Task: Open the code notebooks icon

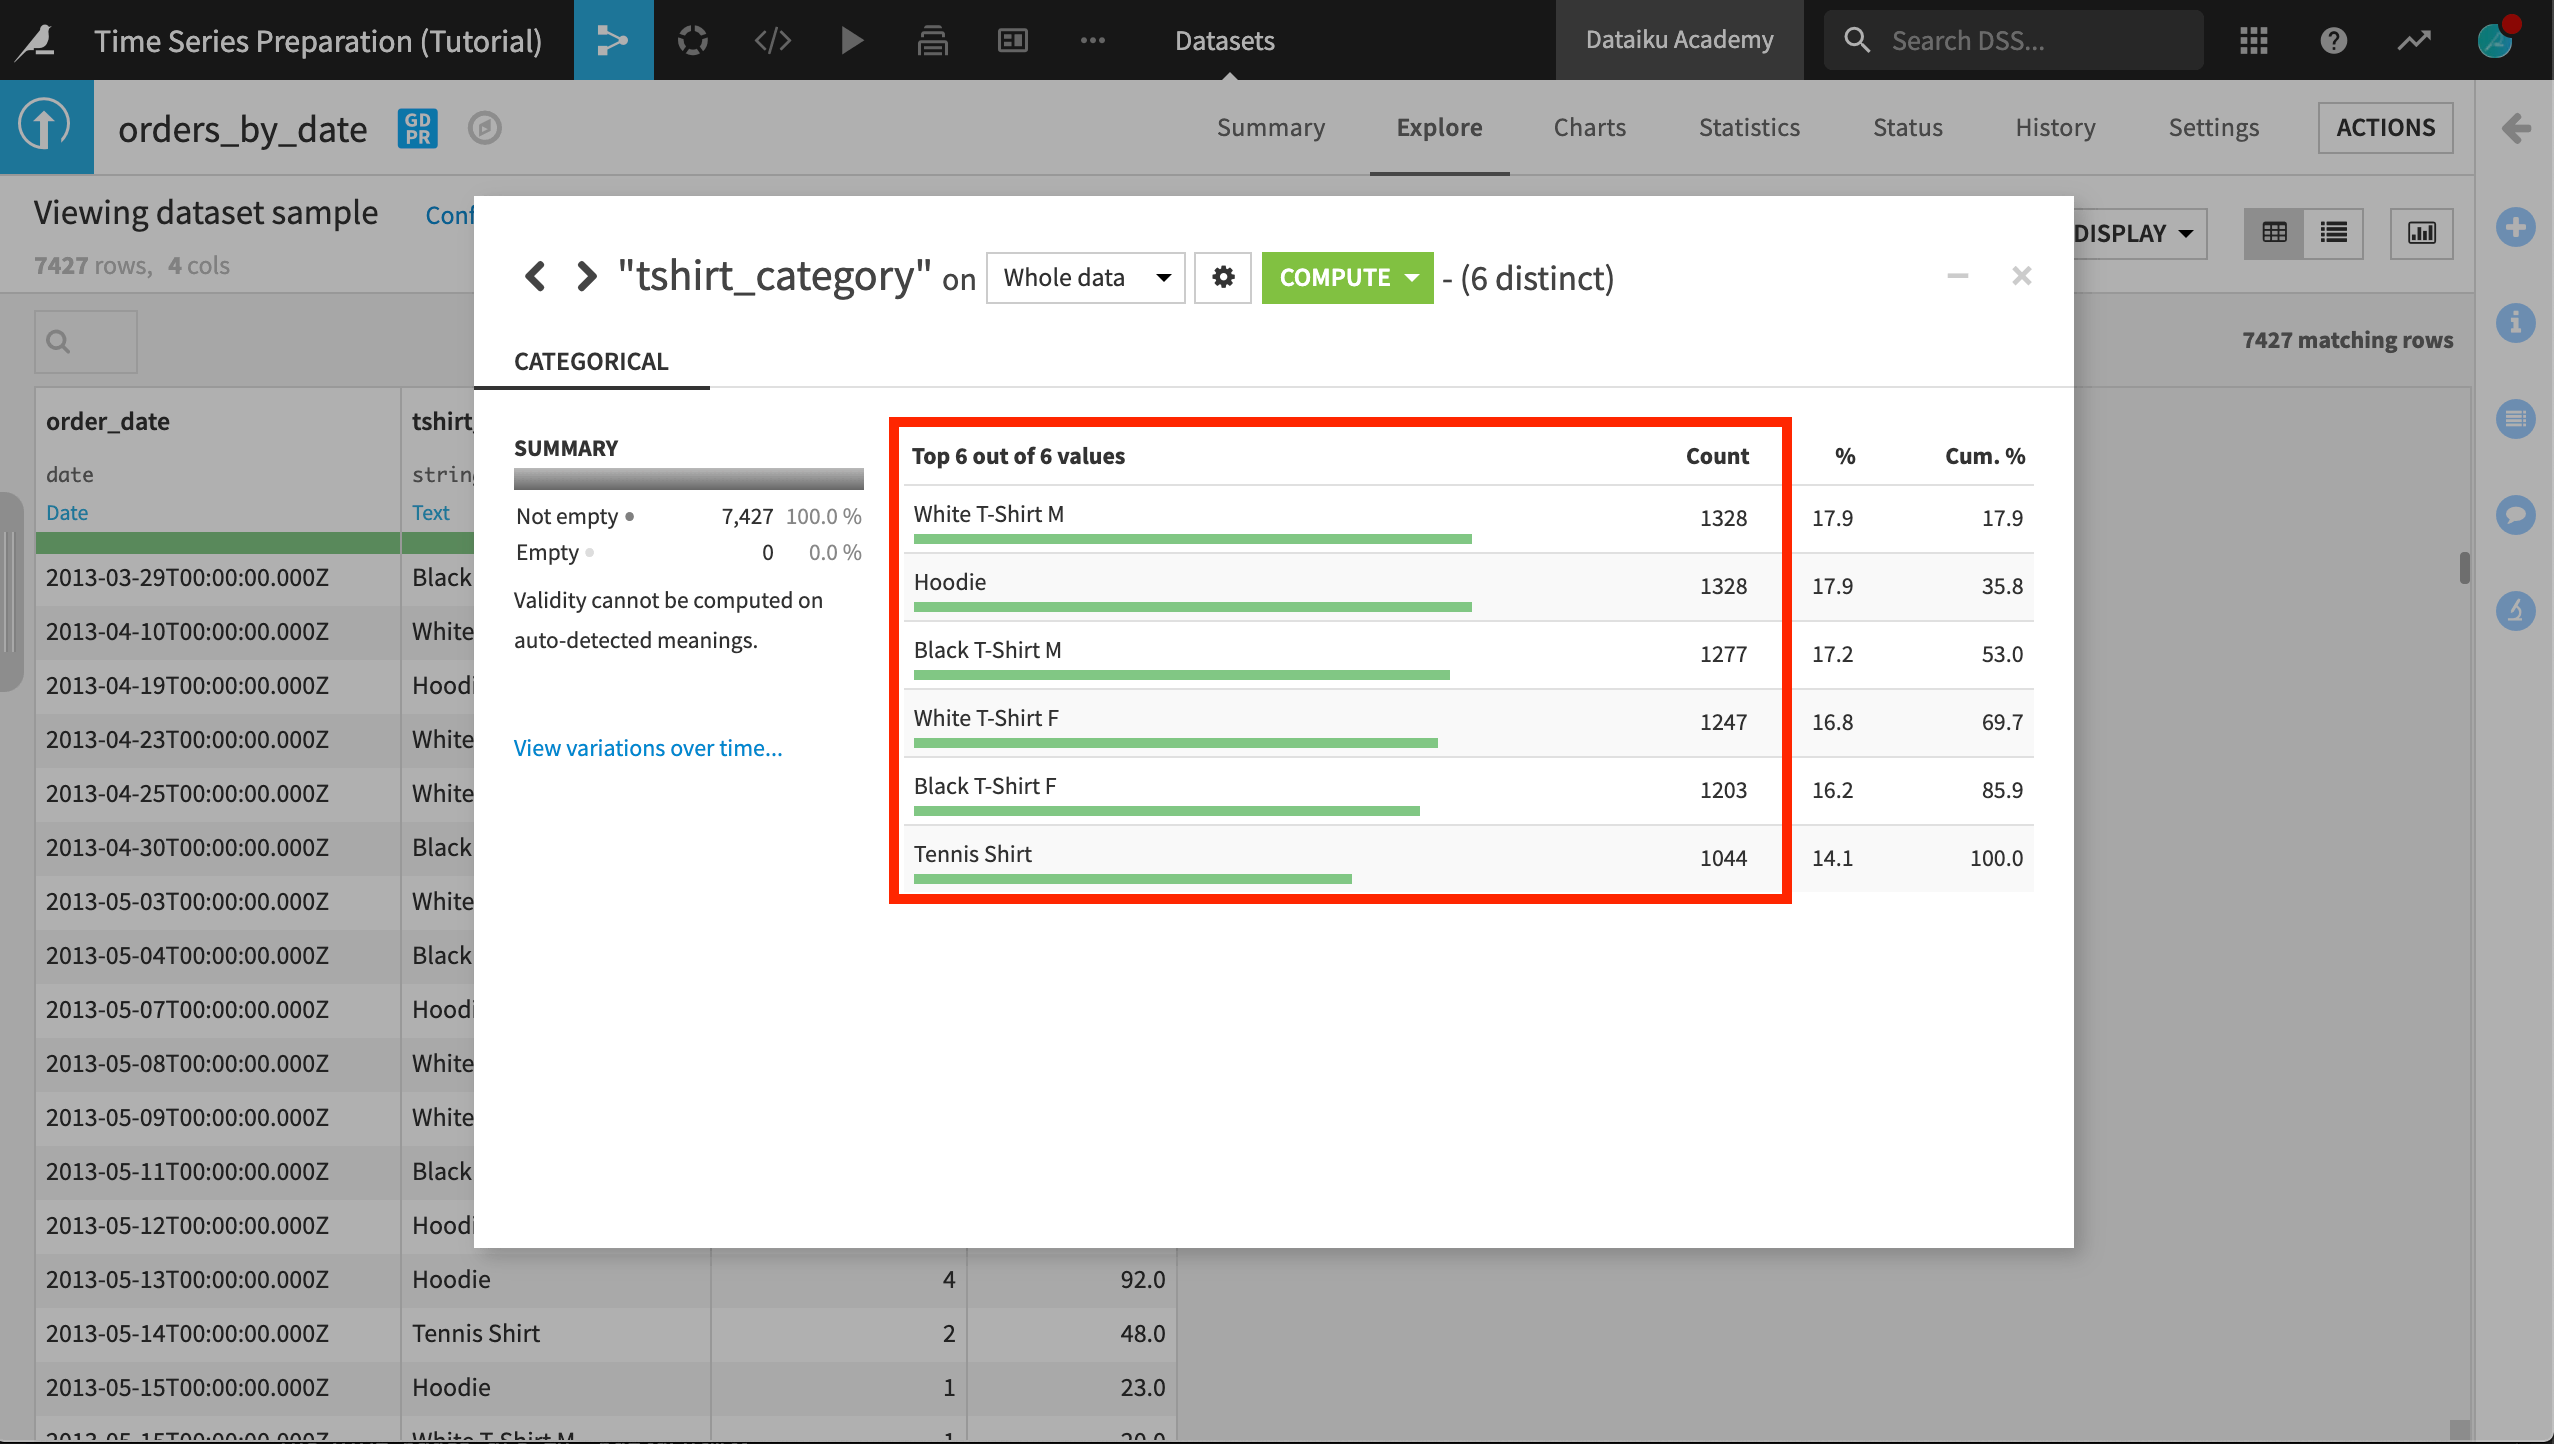Action: point(772,40)
